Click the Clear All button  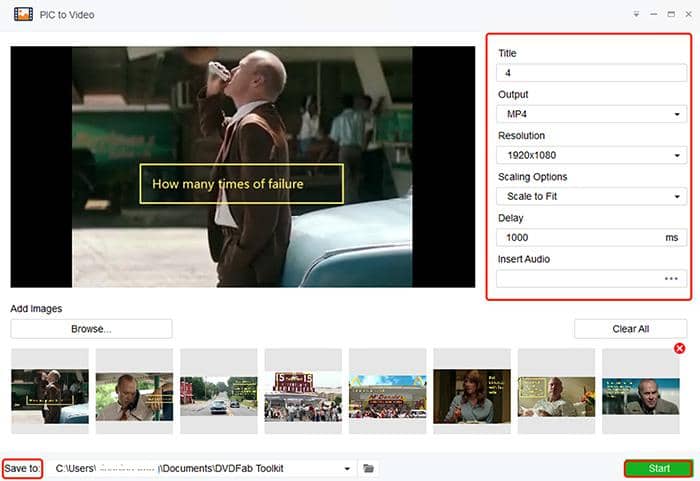(630, 329)
